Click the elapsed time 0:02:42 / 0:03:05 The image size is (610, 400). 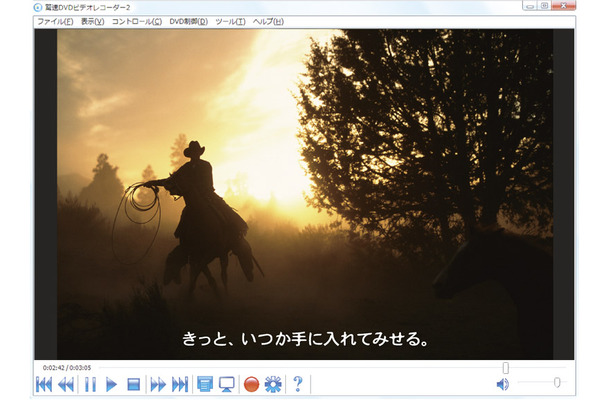67,368
